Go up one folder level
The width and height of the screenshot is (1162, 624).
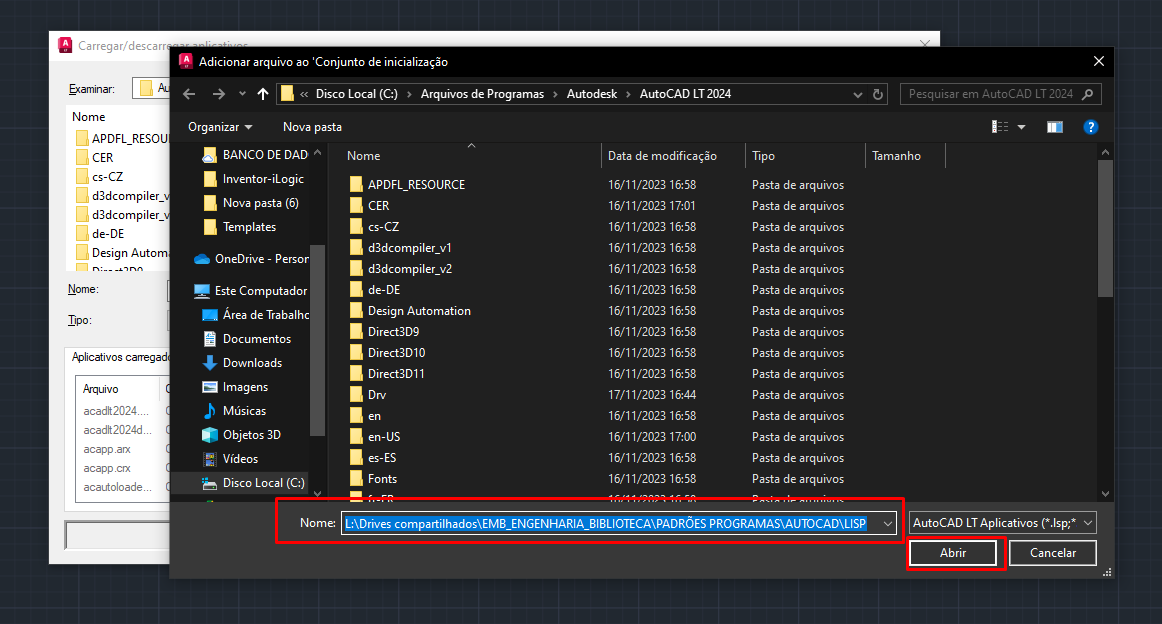click(263, 94)
